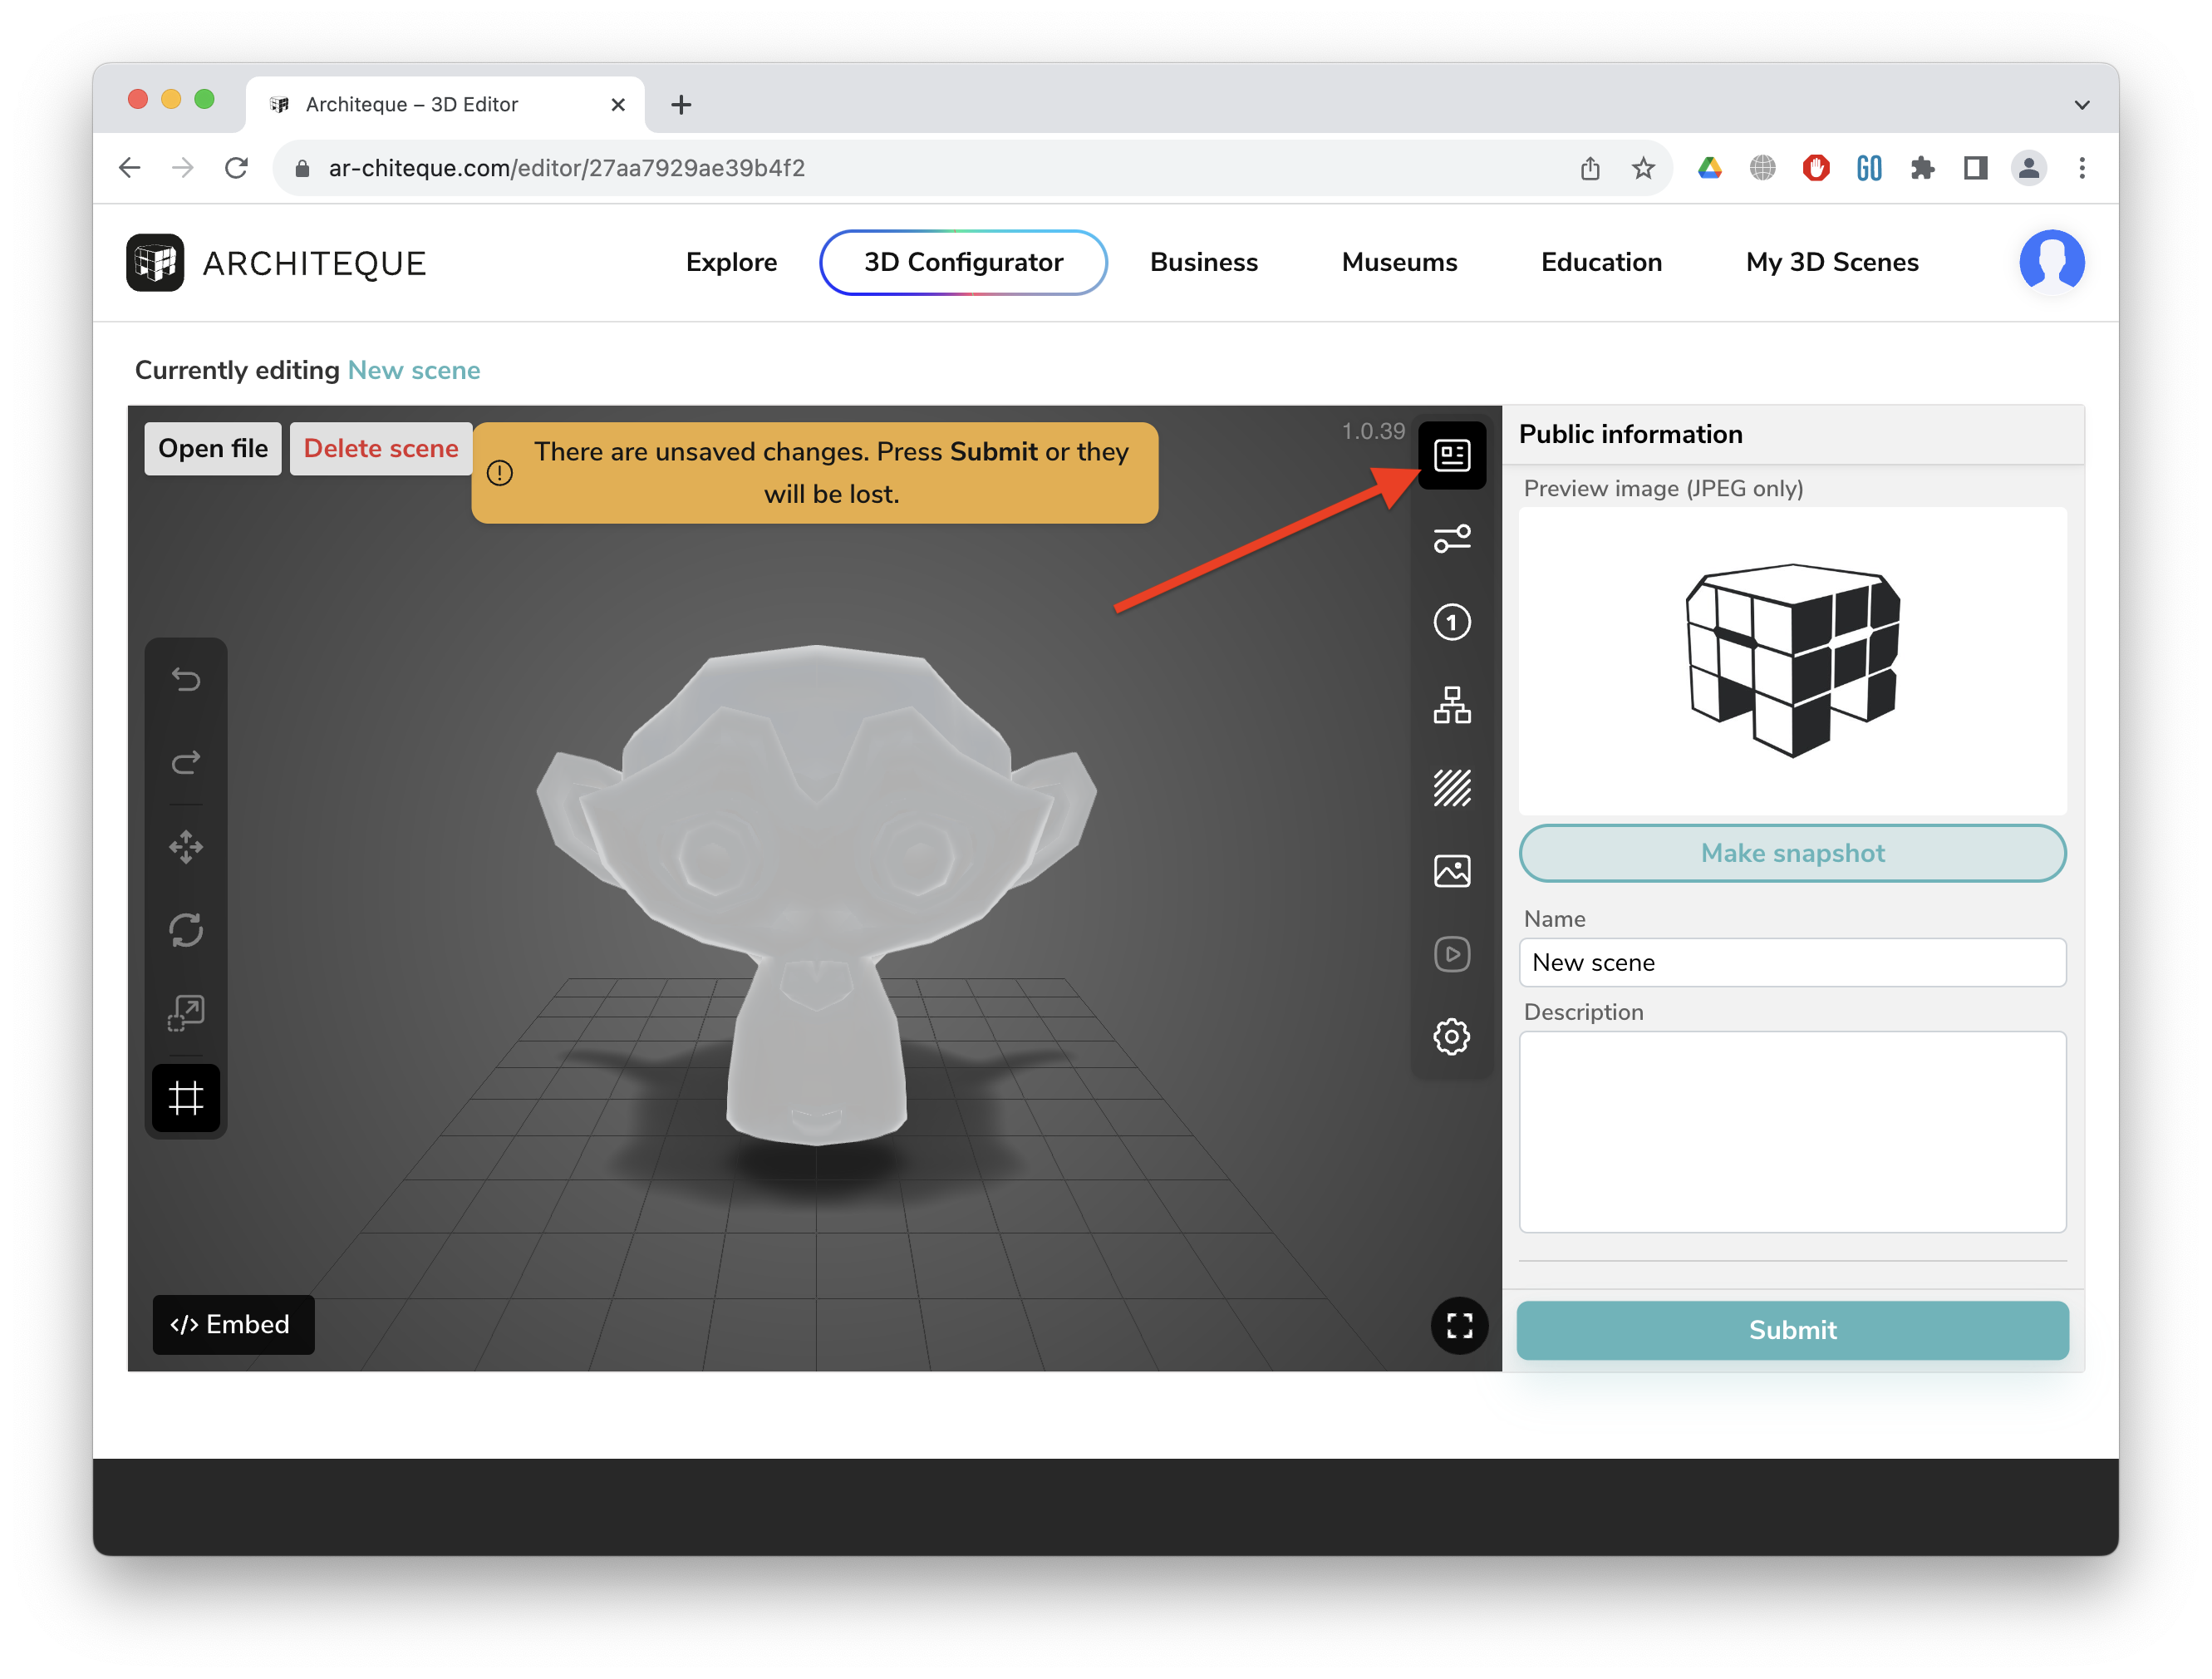The image size is (2212, 1679).
Task: Open the Explore menu item
Action: (731, 262)
